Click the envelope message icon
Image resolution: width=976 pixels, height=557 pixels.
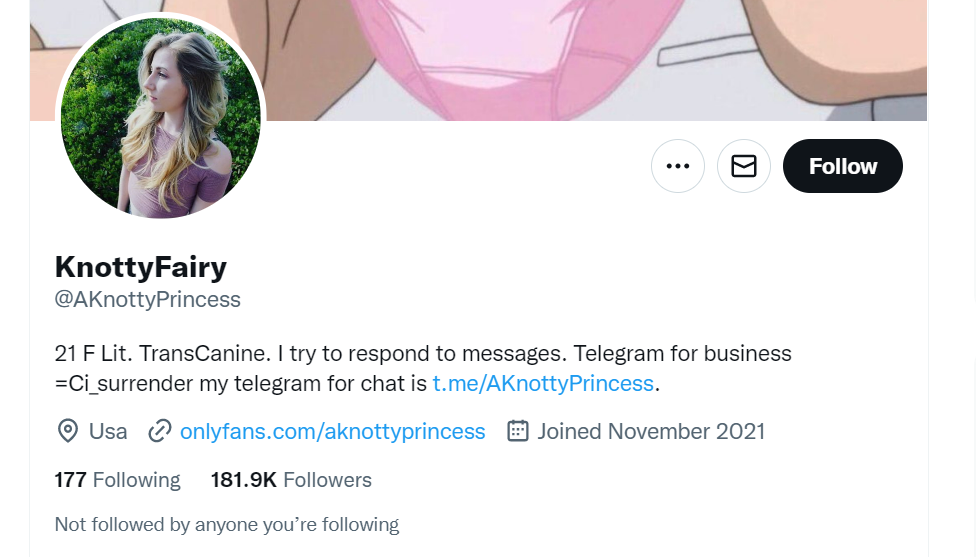coord(744,166)
